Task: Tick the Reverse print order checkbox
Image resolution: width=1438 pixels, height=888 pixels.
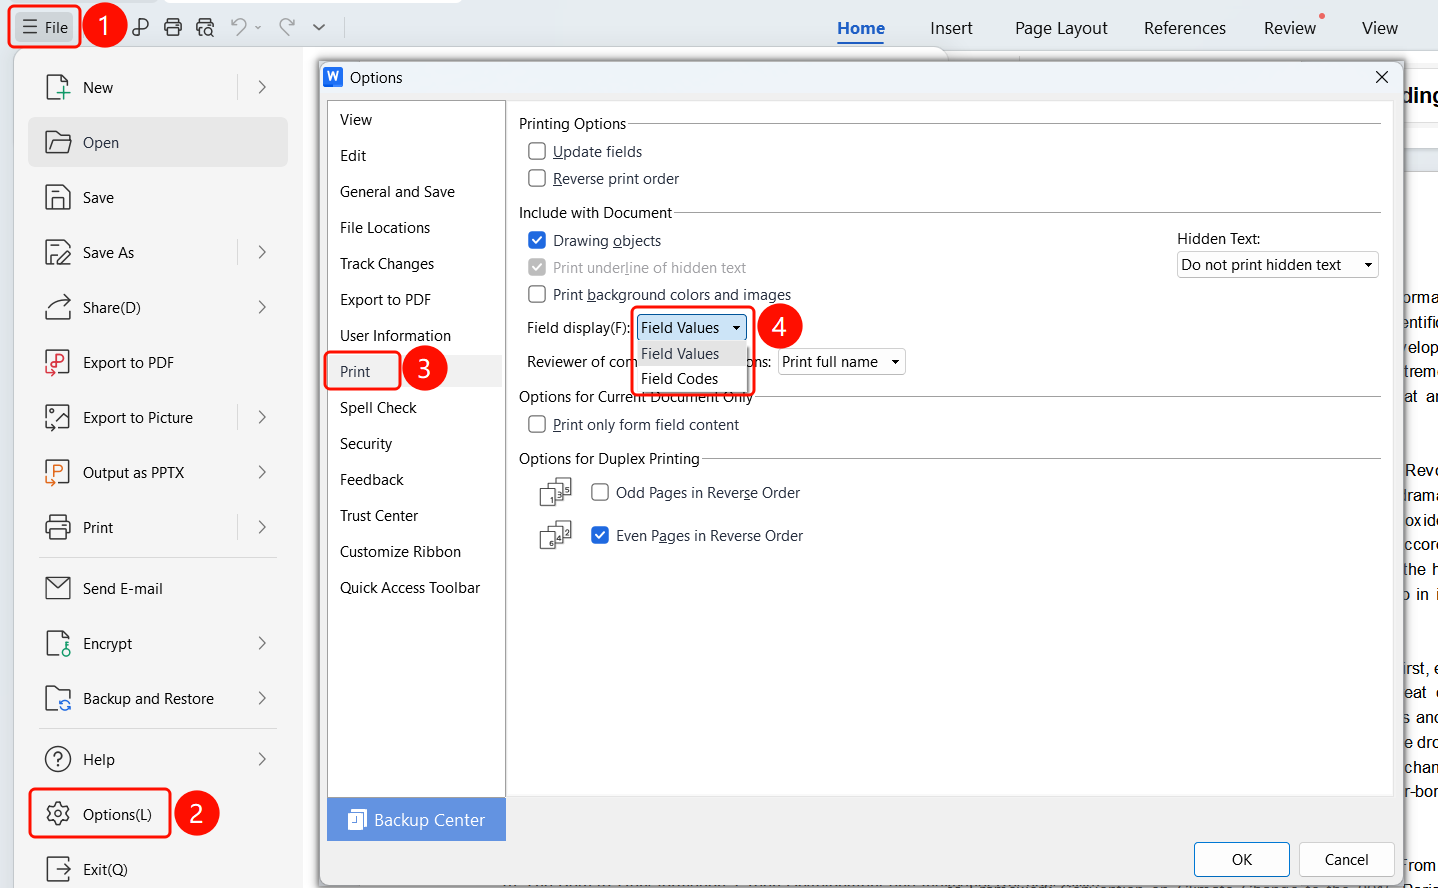Action: click(x=537, y=178)
